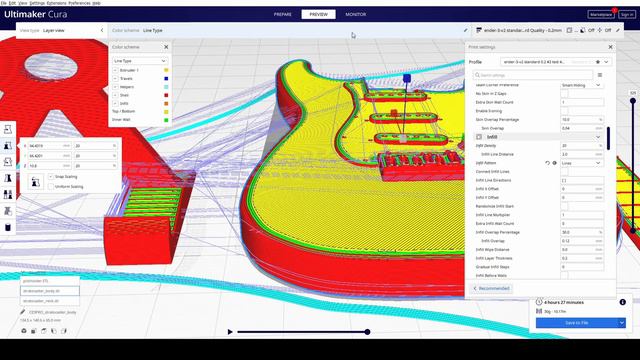Switch to the PREPARE stage
The width and height of the screenshot is (640, 360).
pos(282,14)
